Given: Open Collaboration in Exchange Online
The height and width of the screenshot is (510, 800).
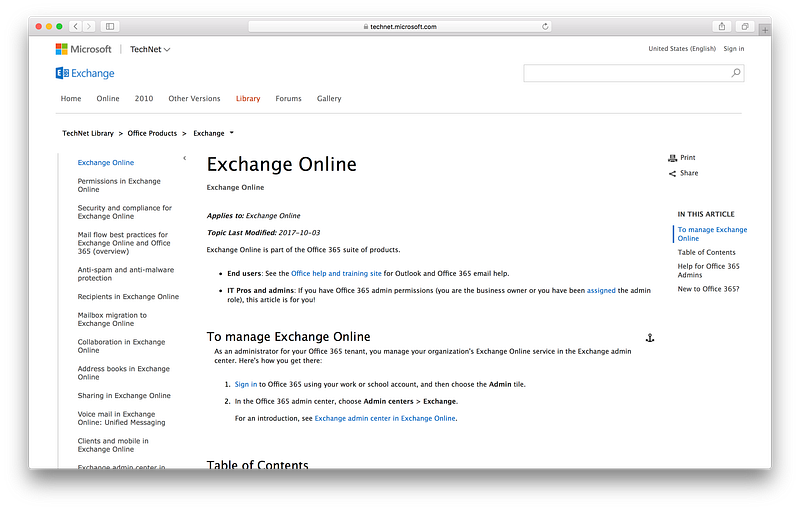Looking at the screenshot, I should click(x=121, y=346).
